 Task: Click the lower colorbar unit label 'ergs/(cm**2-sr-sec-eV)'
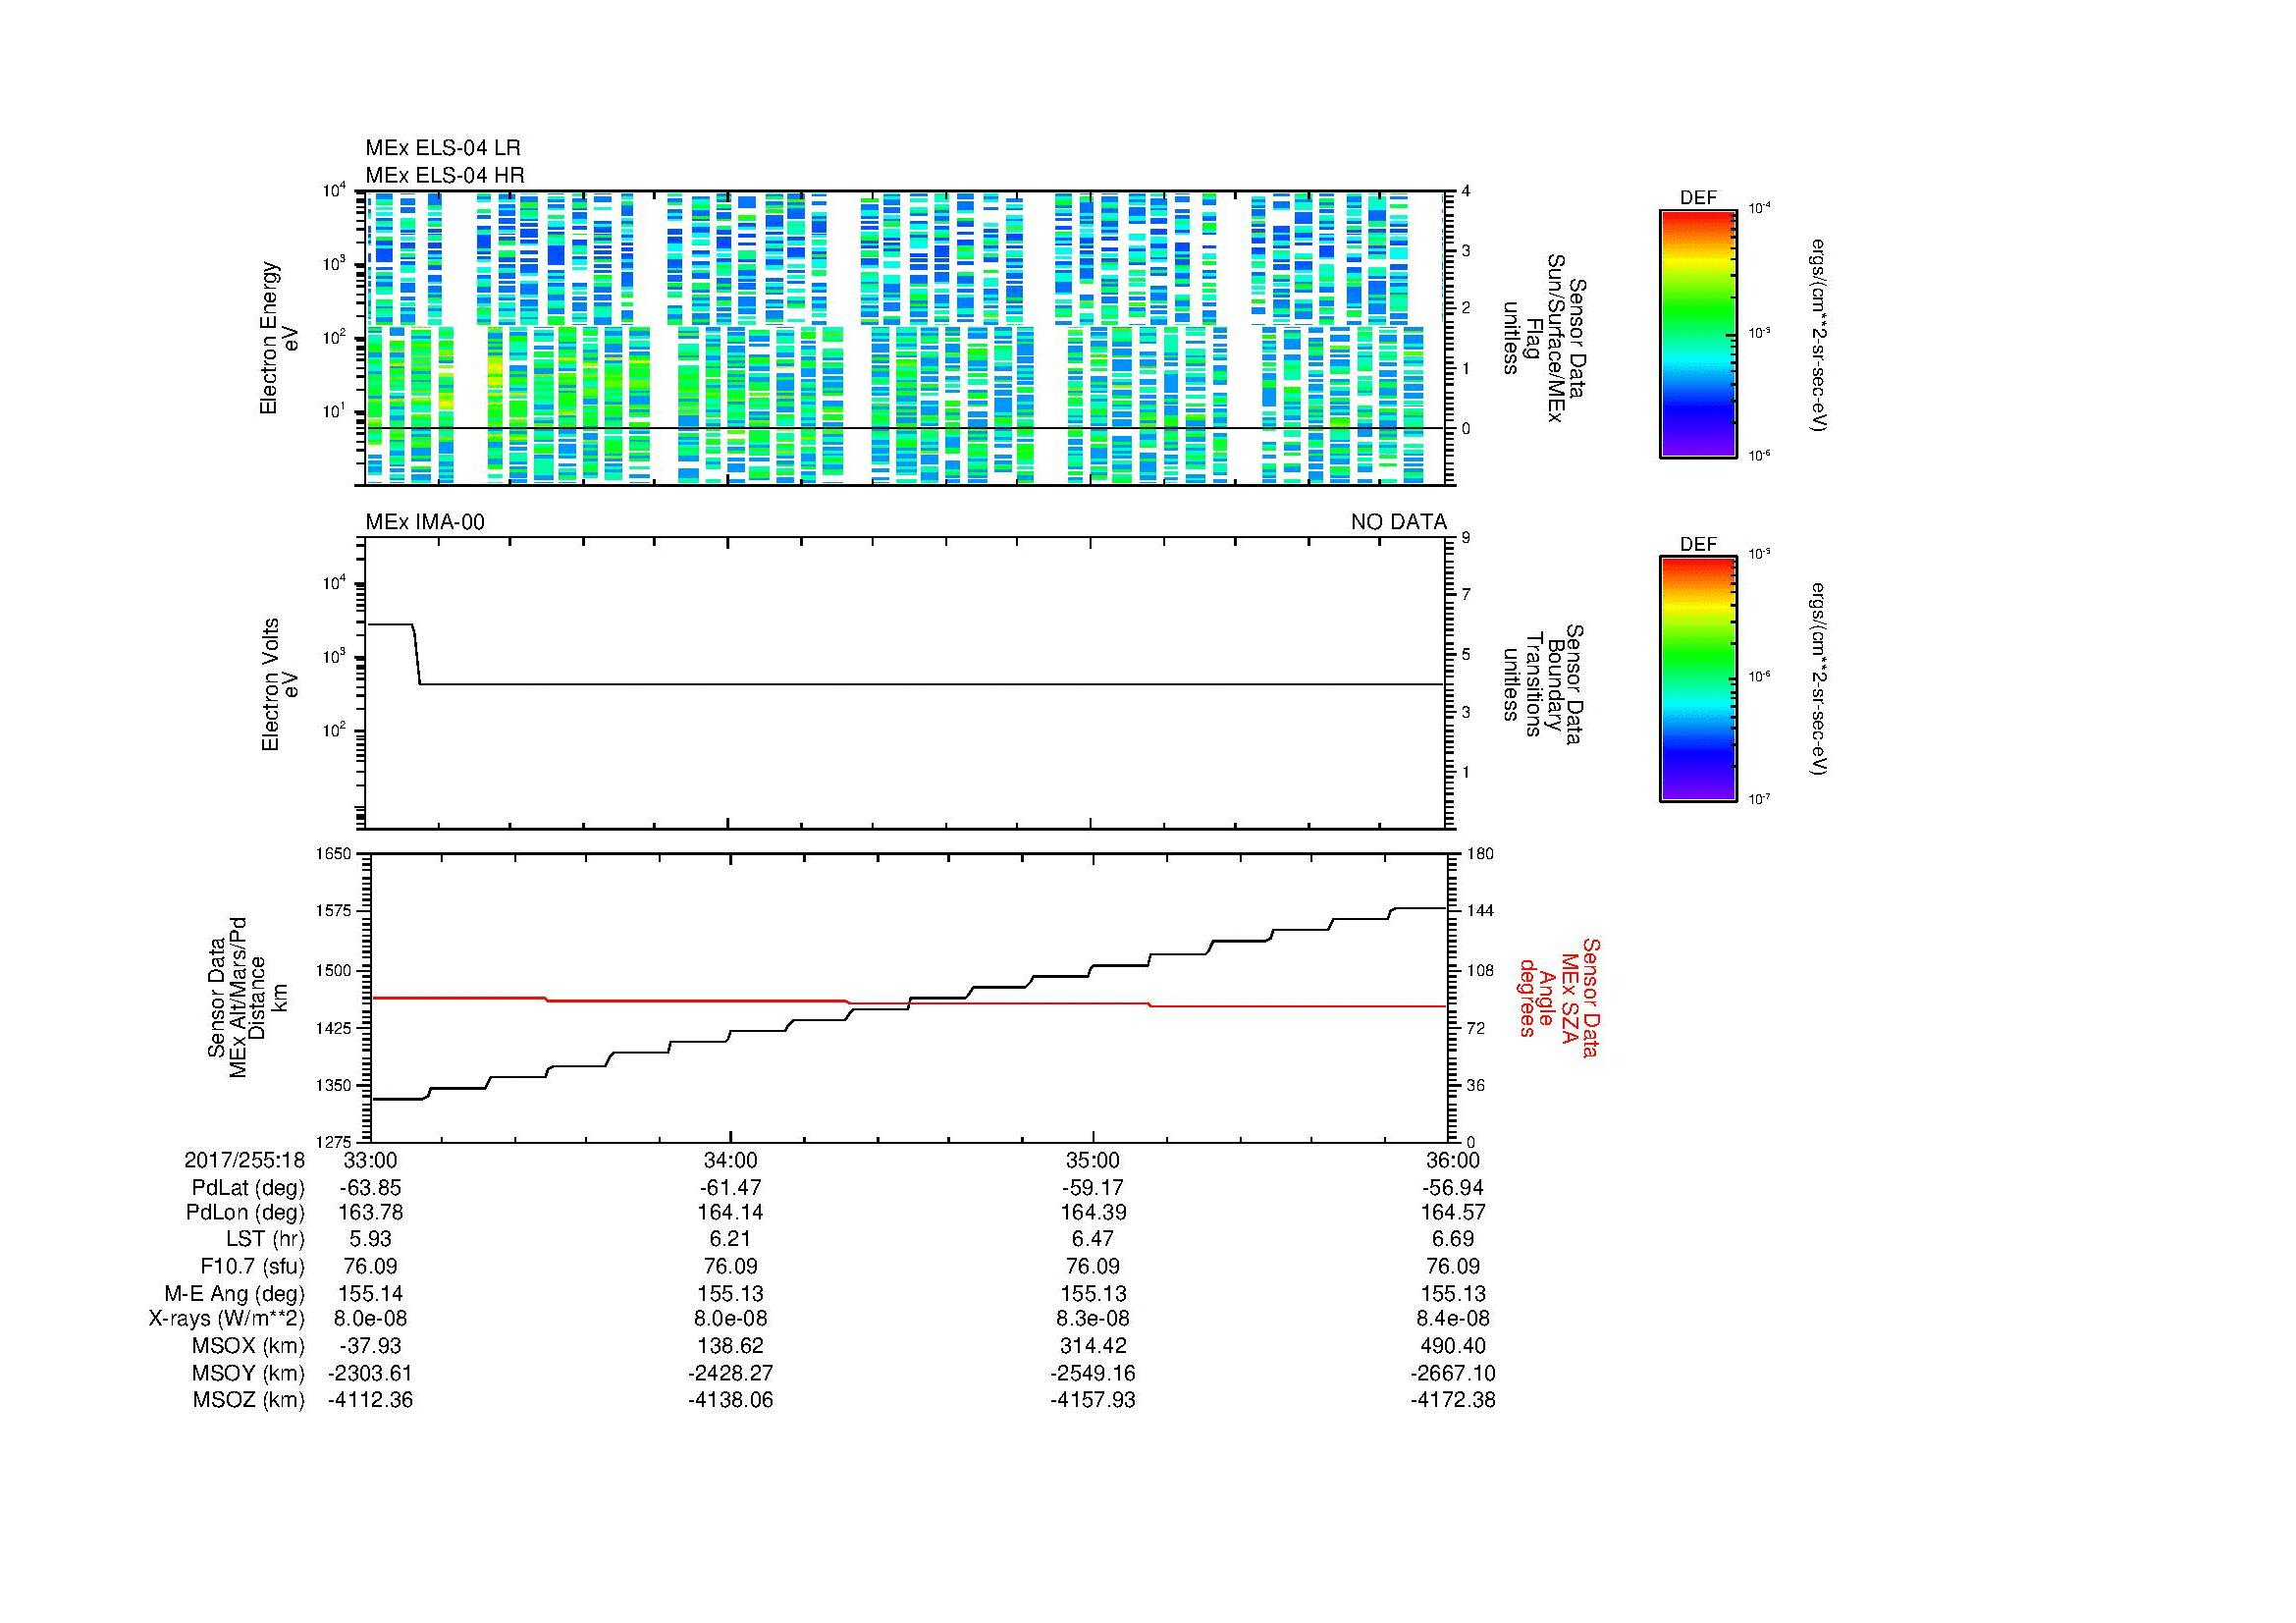click(x=1819, y=679)
